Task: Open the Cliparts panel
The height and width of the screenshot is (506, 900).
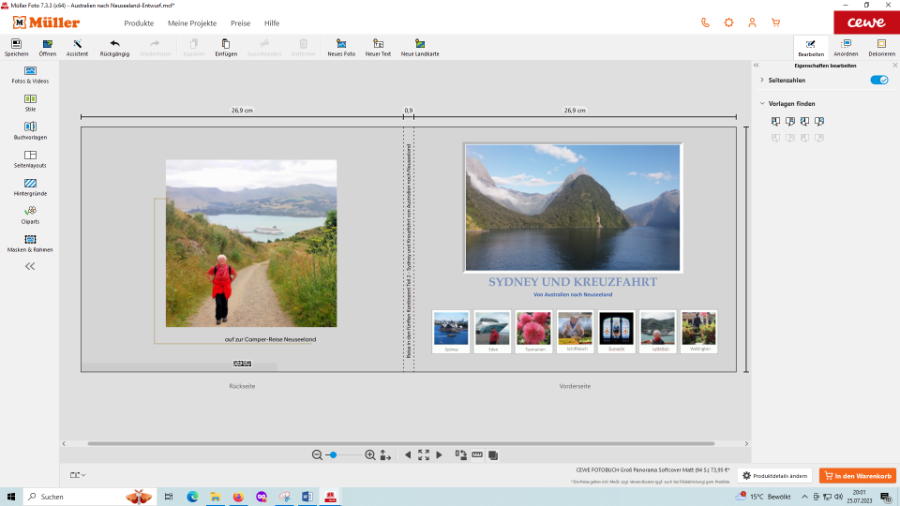Action: [x=30, y=215]
